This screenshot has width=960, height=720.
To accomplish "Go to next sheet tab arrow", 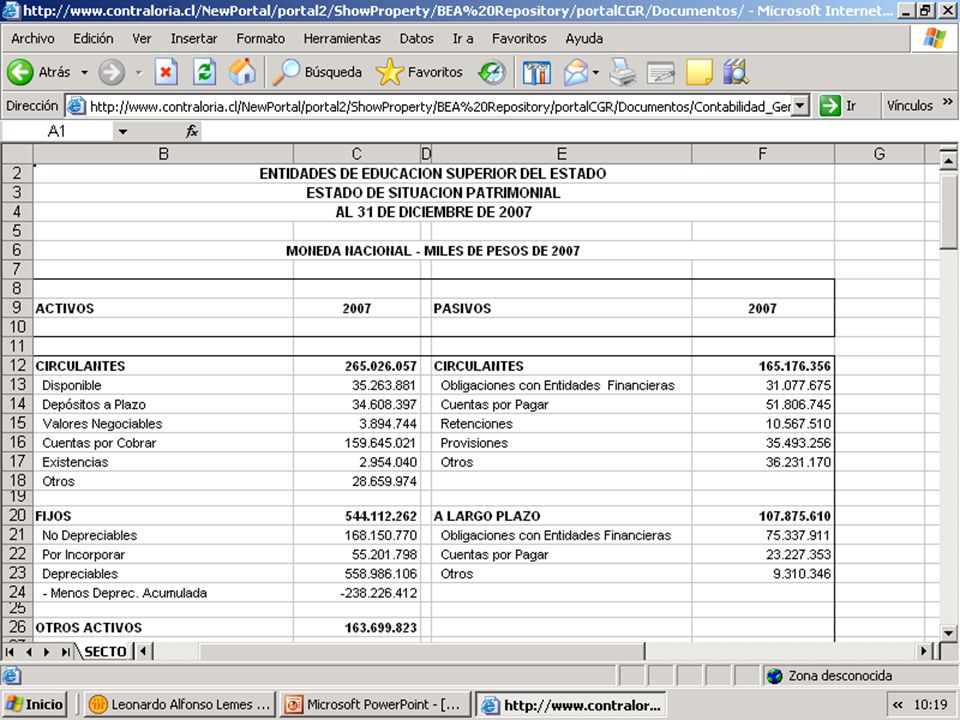I will (47, 651).
